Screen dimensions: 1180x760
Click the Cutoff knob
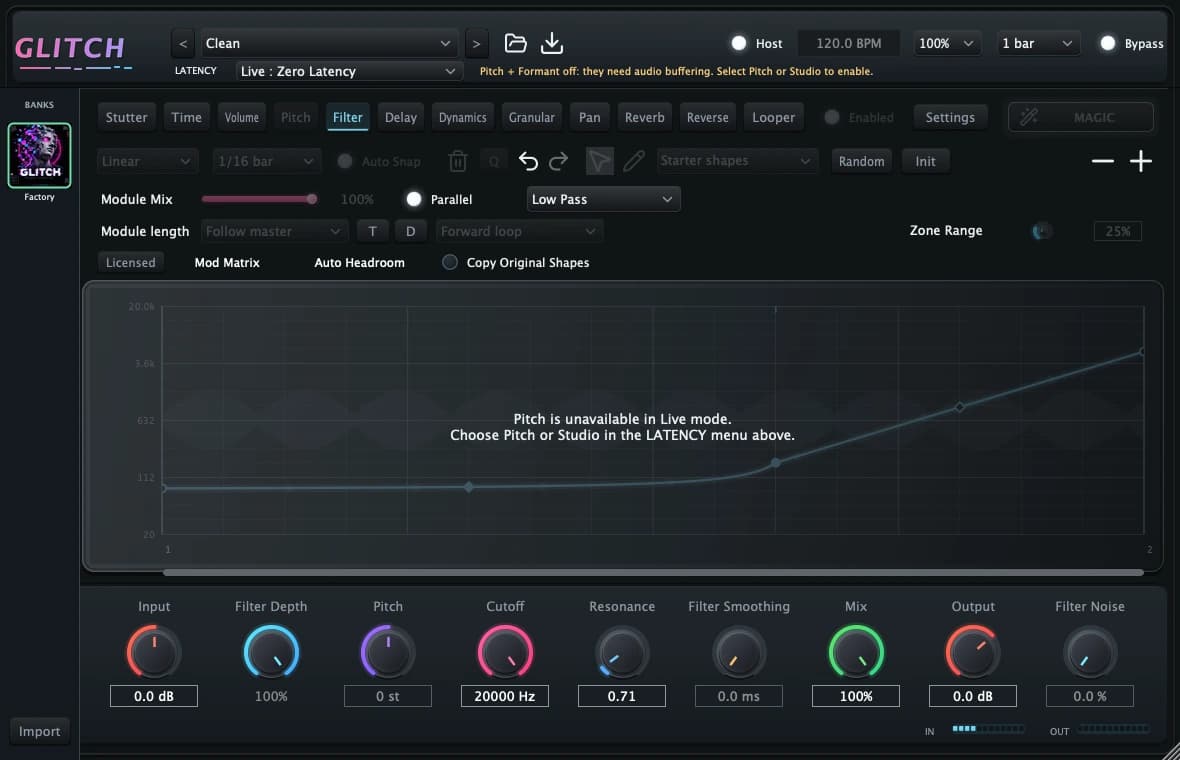505,652
